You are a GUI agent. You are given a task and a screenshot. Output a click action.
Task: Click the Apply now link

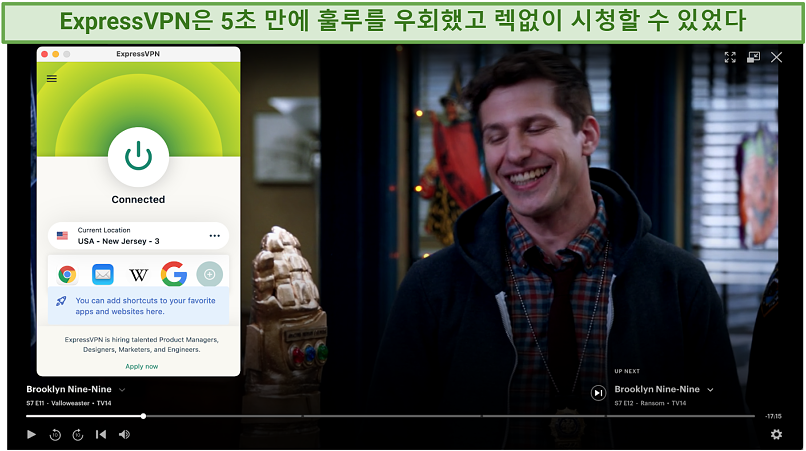coord(142,366)
